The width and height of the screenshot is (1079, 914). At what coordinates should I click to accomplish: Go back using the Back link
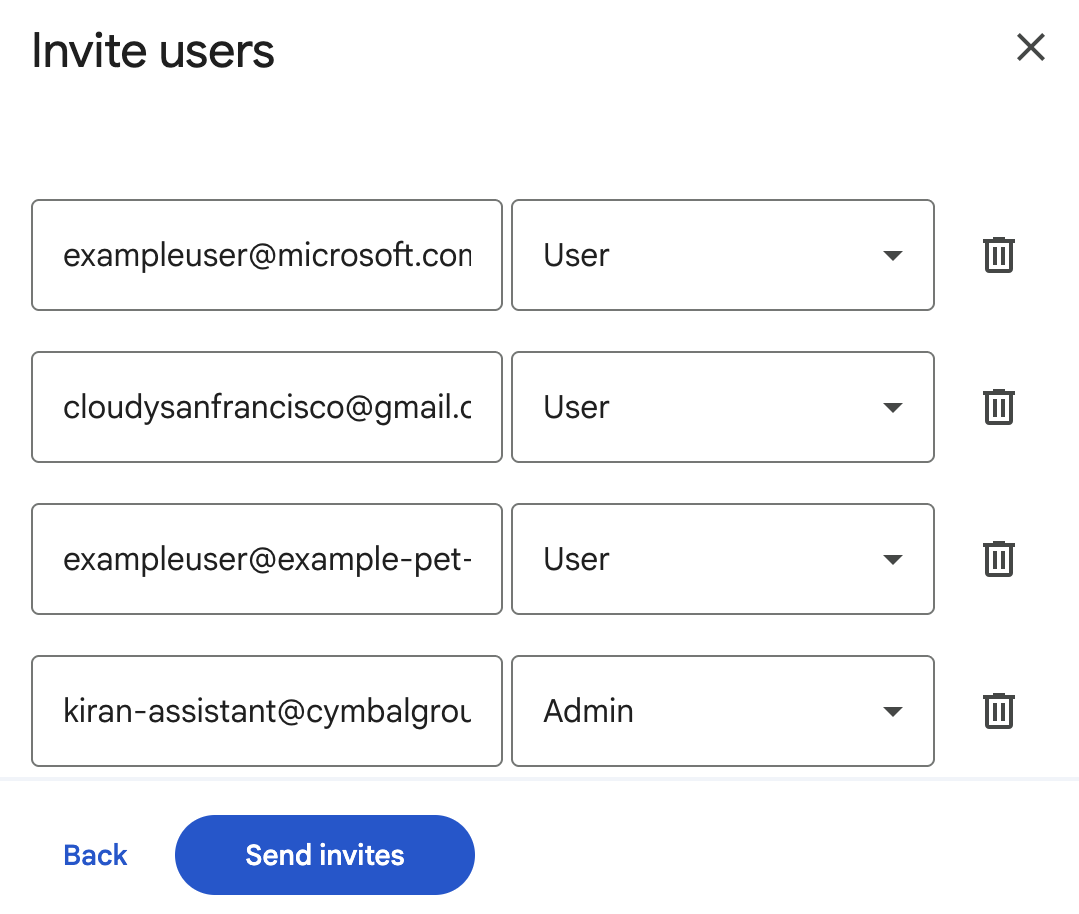point(95,855)
